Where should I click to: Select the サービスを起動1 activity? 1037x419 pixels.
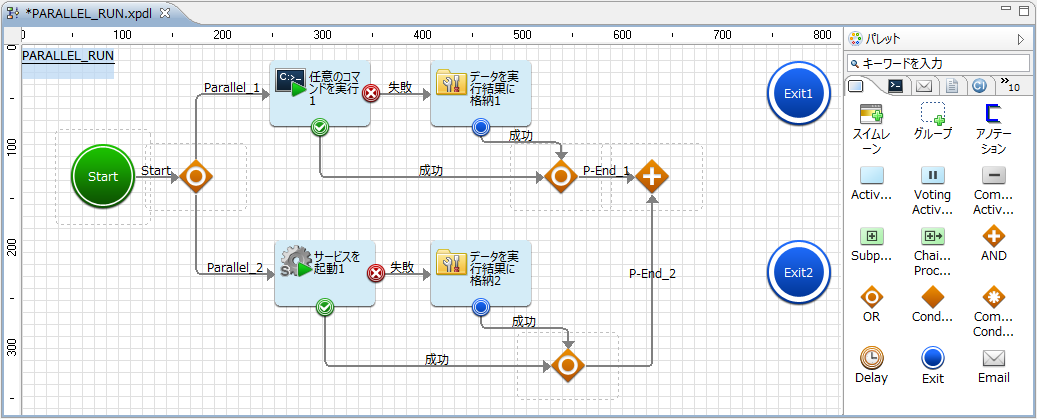[325, 273]
